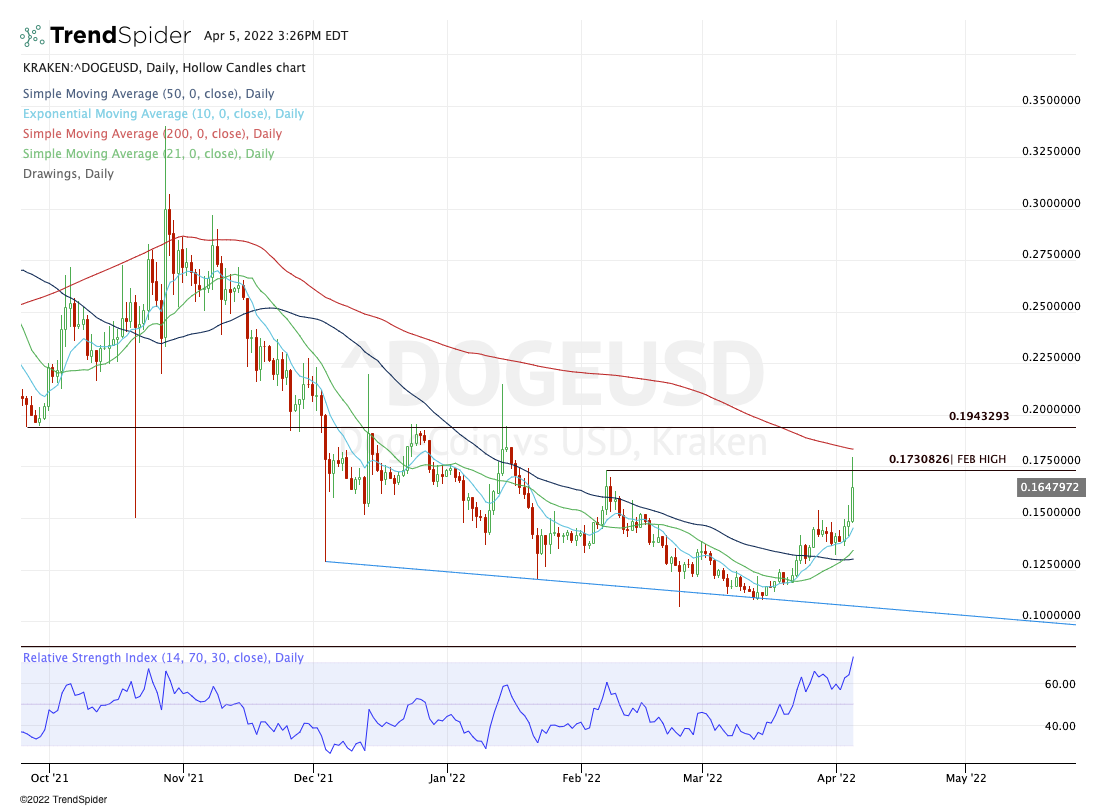Image resolution: width=1106 pixels, height=809 pixels.
Task: Click the ©2022 TrendSpider copyright text
Action: 63,799
